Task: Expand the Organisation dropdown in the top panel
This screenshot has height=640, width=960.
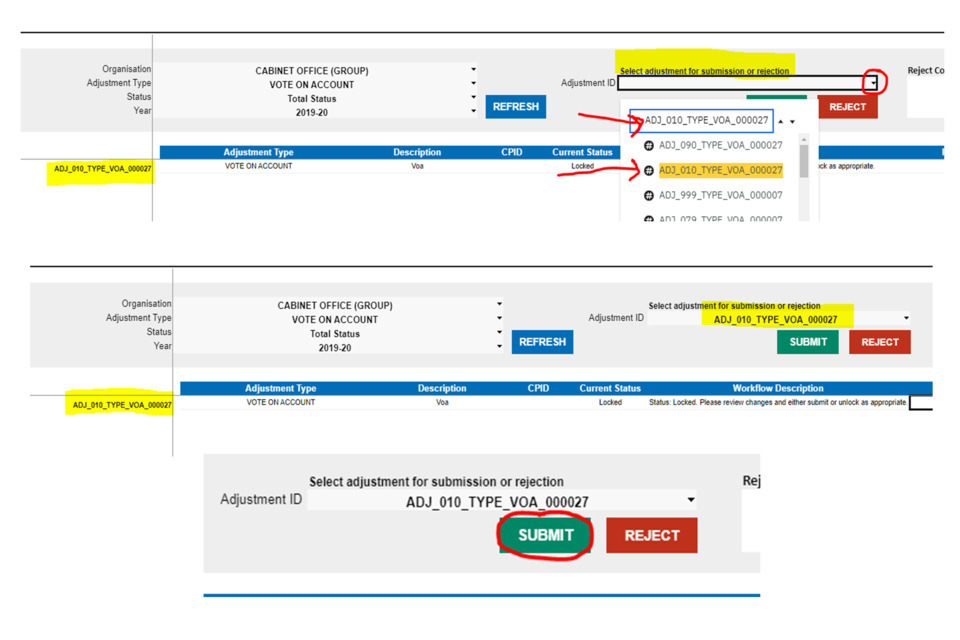Action: (x=474, y=71)
